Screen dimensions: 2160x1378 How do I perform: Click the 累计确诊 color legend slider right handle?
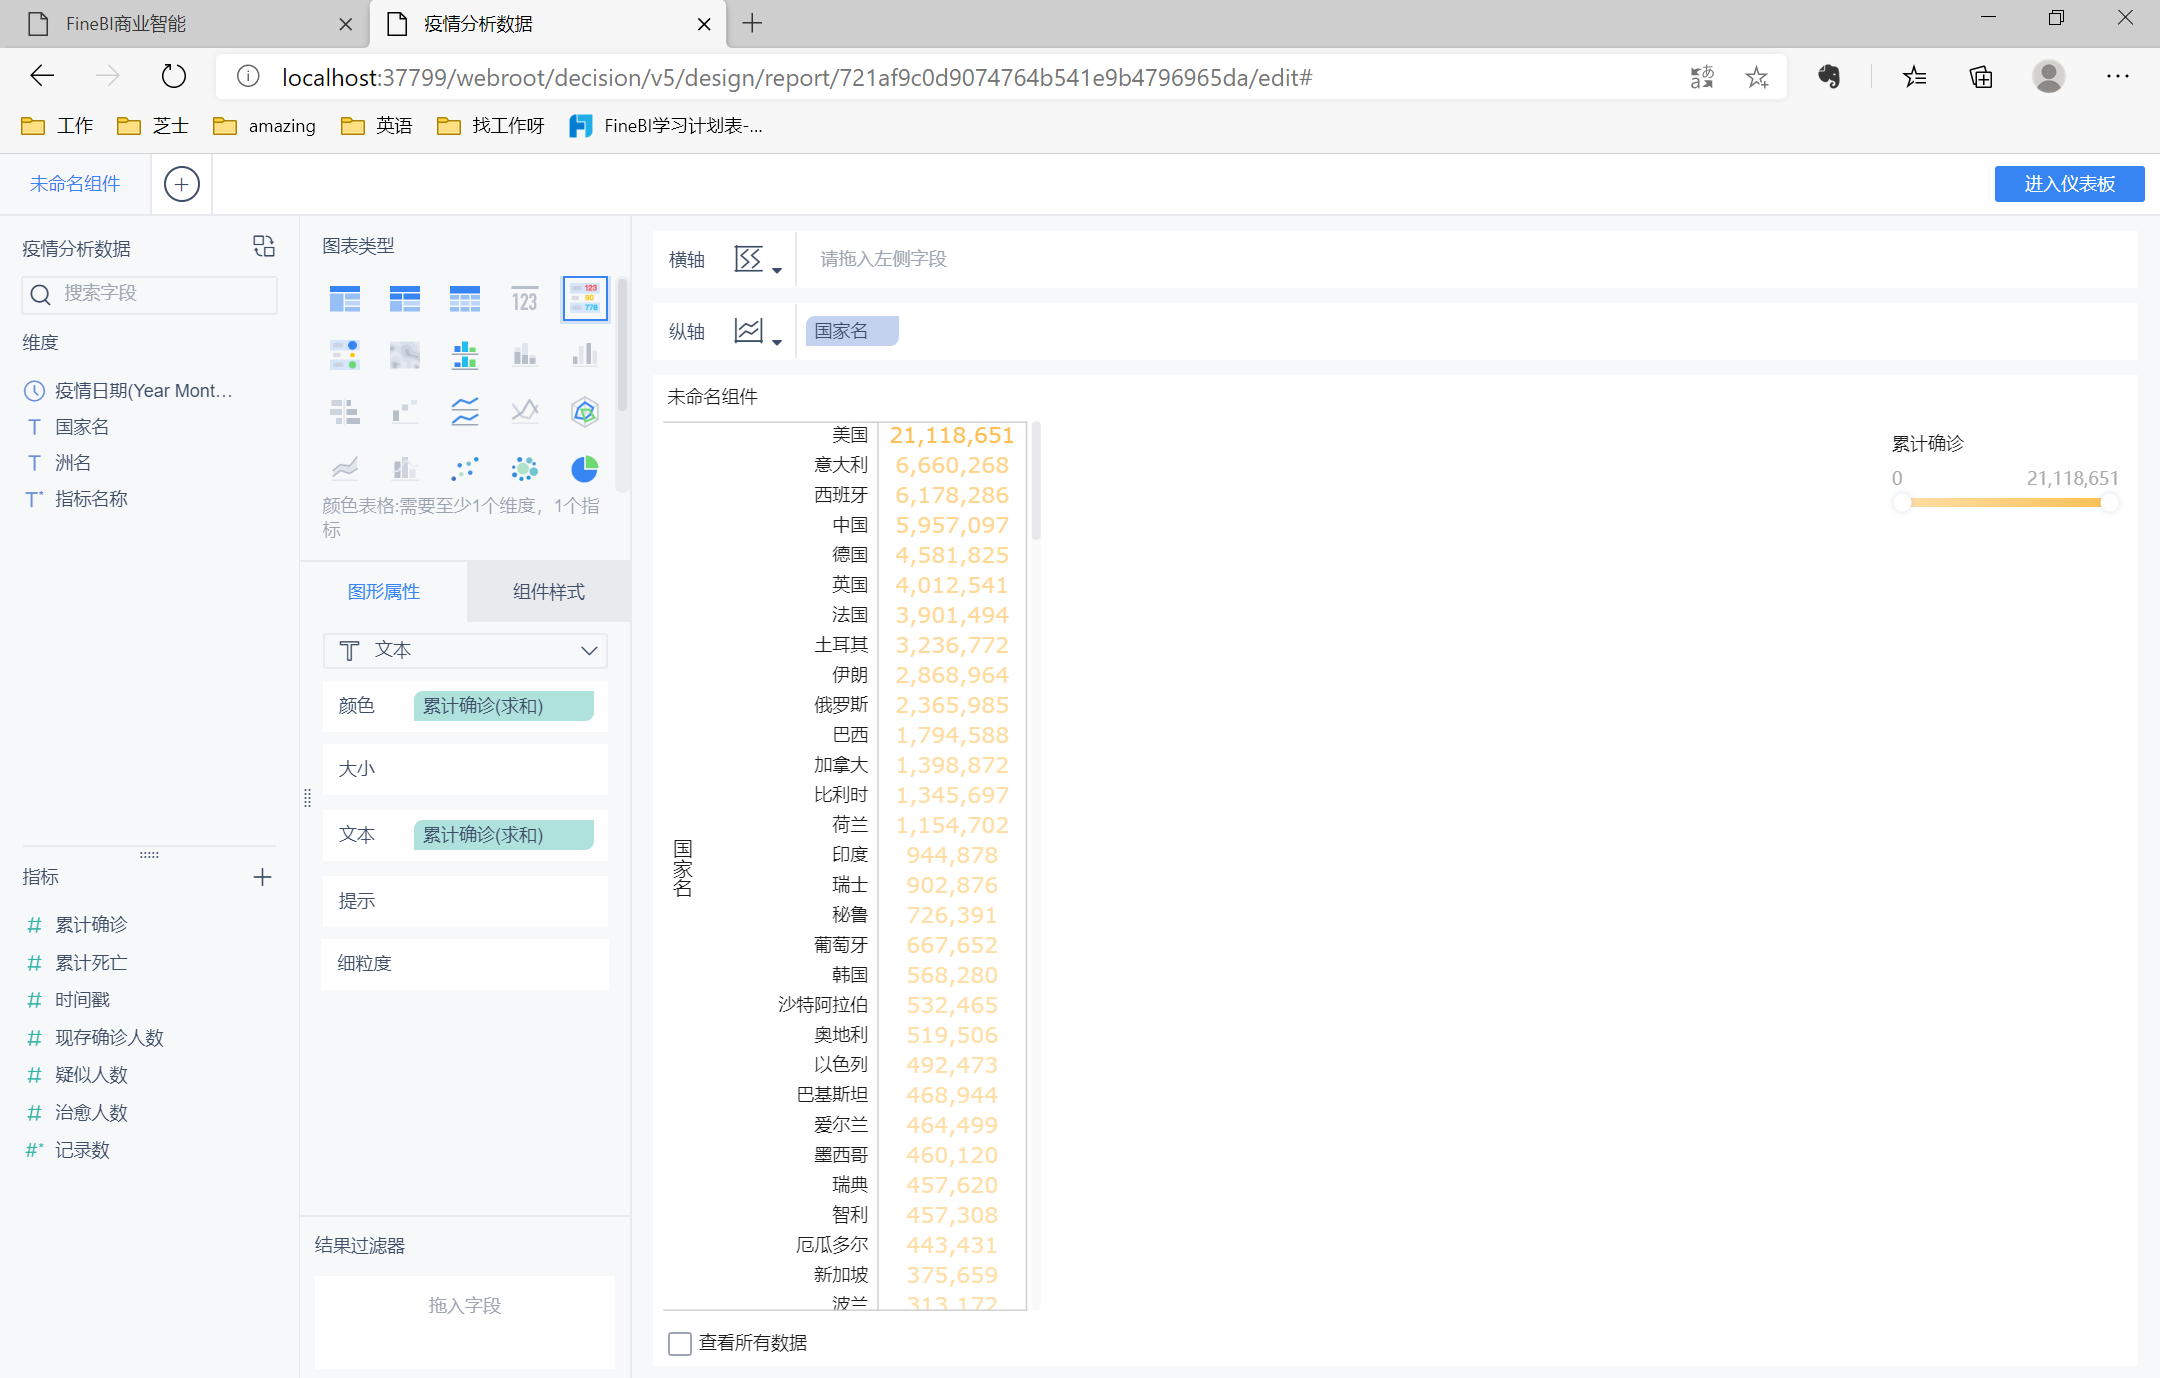tap(2108, 503)
